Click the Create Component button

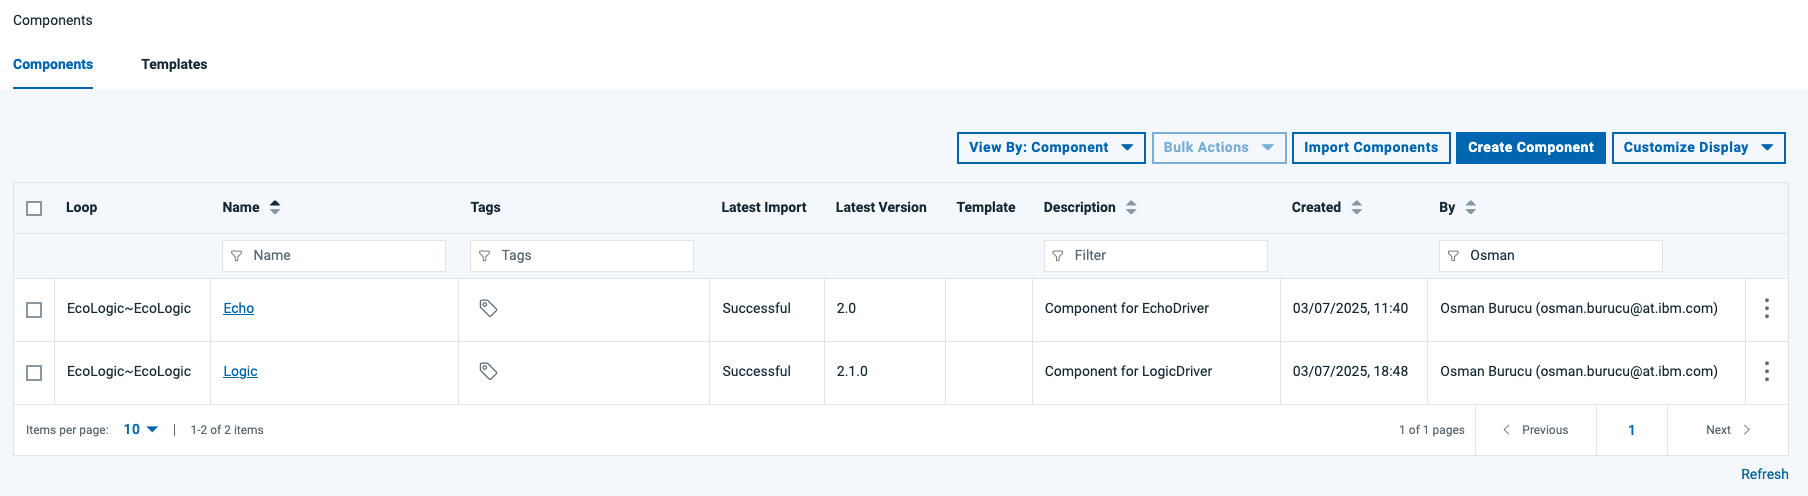click(x=1530, y=147)
